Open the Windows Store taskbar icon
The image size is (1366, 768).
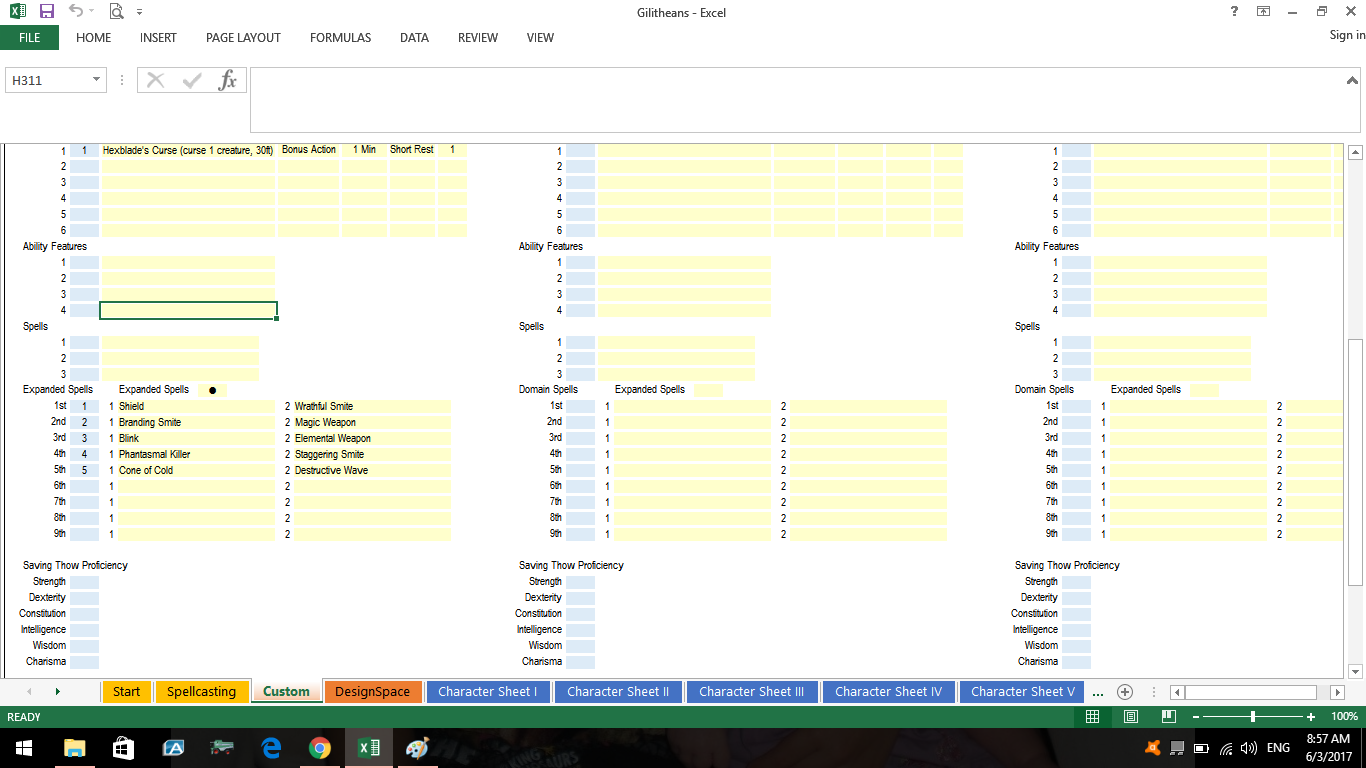[124, 748]
